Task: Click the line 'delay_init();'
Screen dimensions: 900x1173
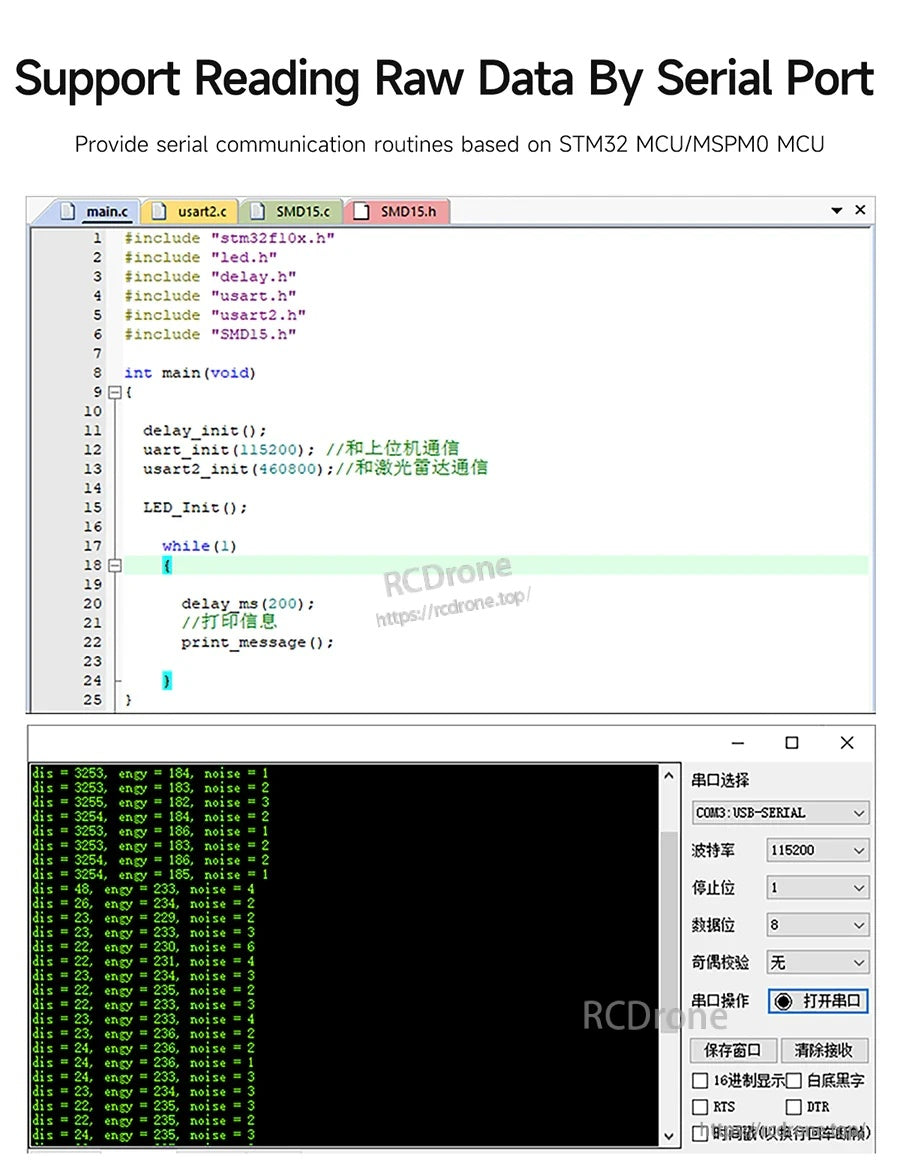Action: coord(204,431)
